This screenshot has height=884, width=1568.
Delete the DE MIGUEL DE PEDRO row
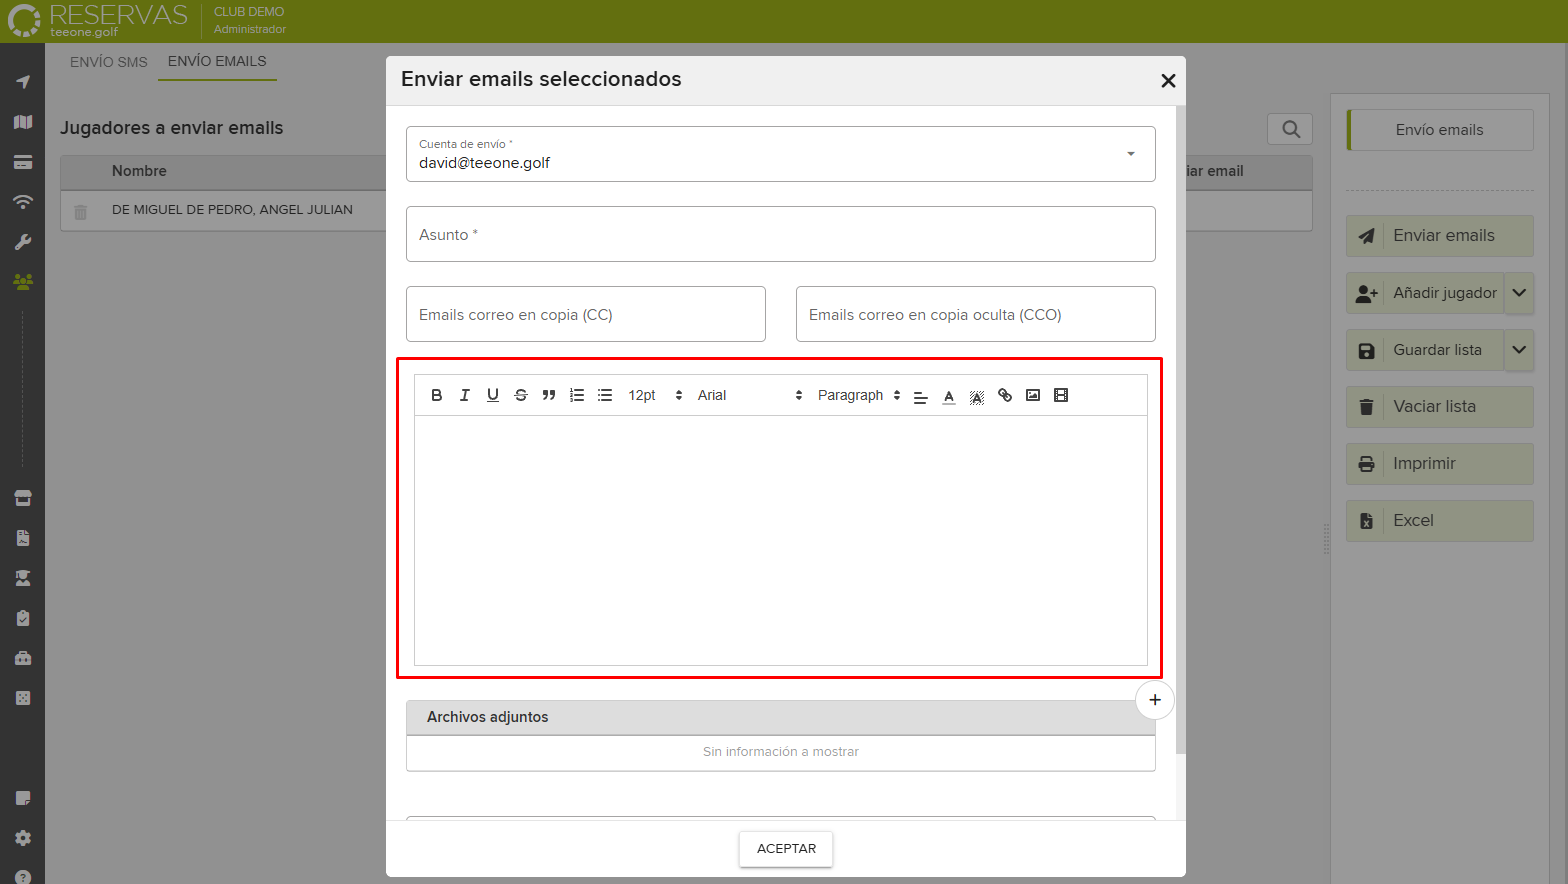click(81, 212)
